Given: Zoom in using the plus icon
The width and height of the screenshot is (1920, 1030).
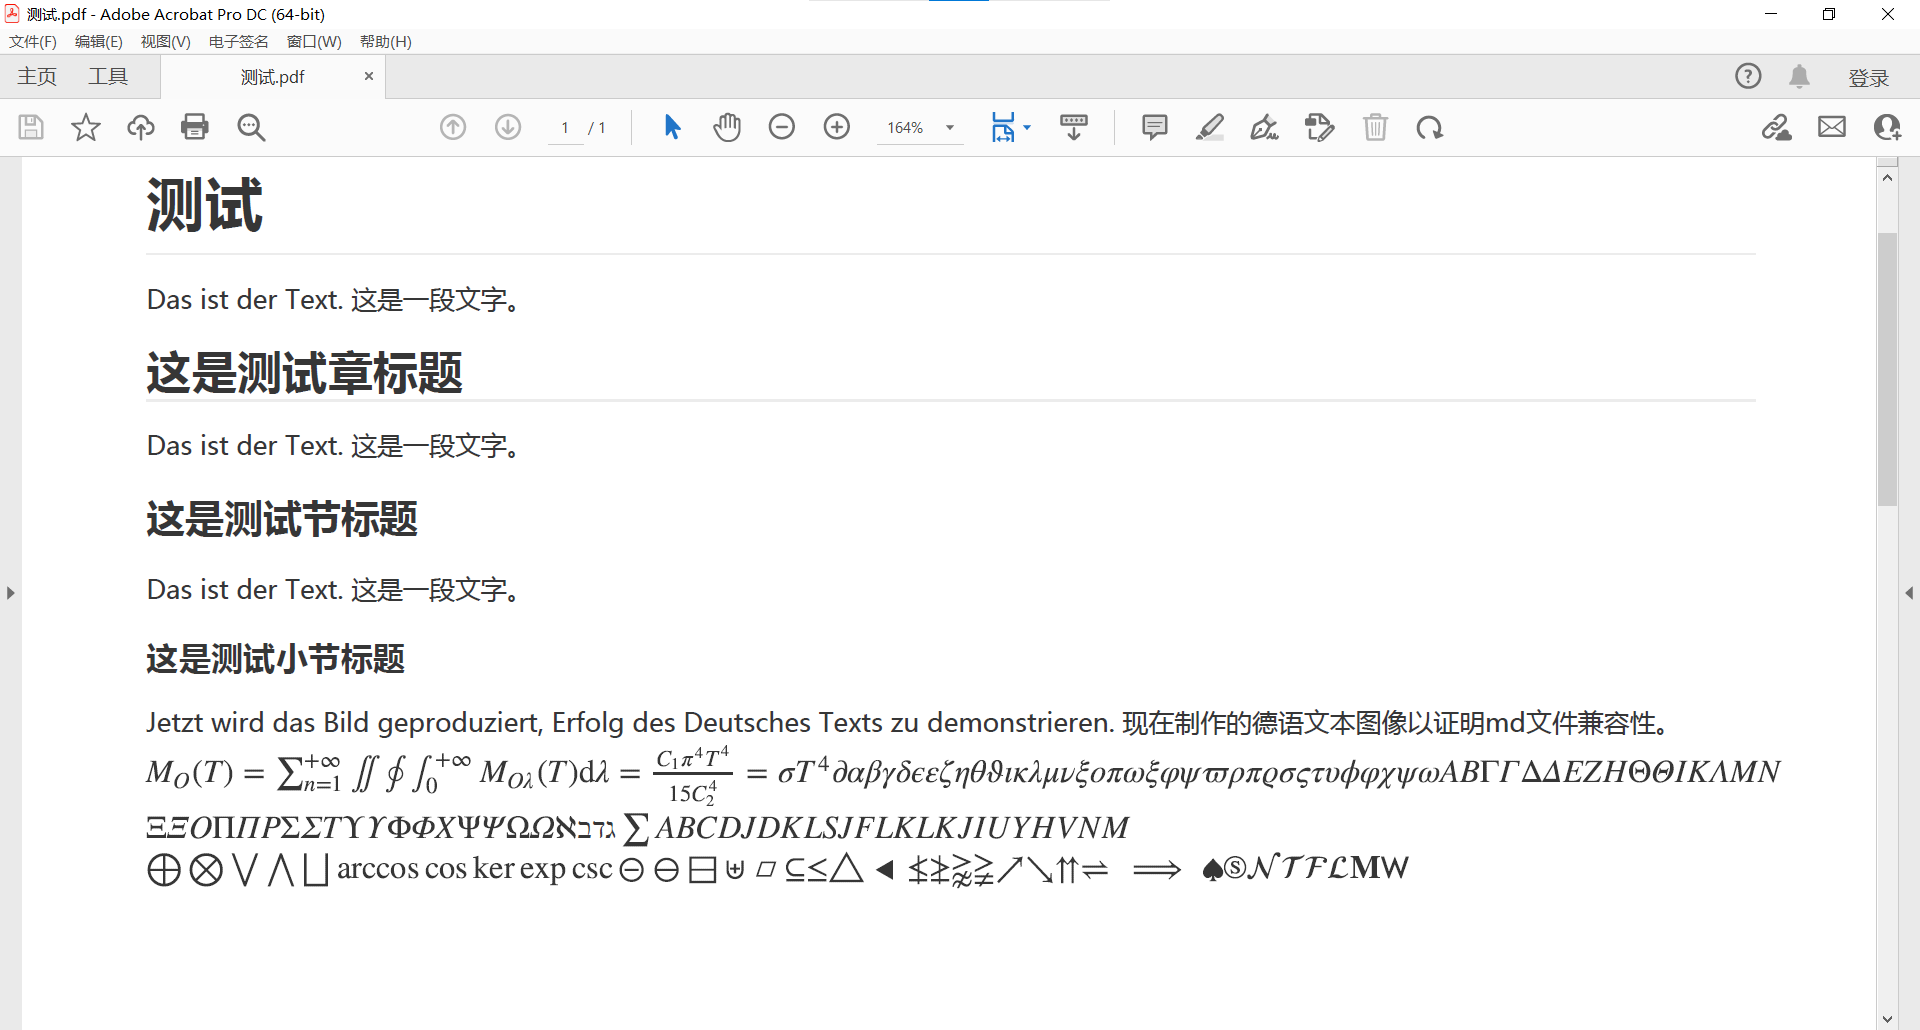Looking at the screenshot, I should [837, 127].
